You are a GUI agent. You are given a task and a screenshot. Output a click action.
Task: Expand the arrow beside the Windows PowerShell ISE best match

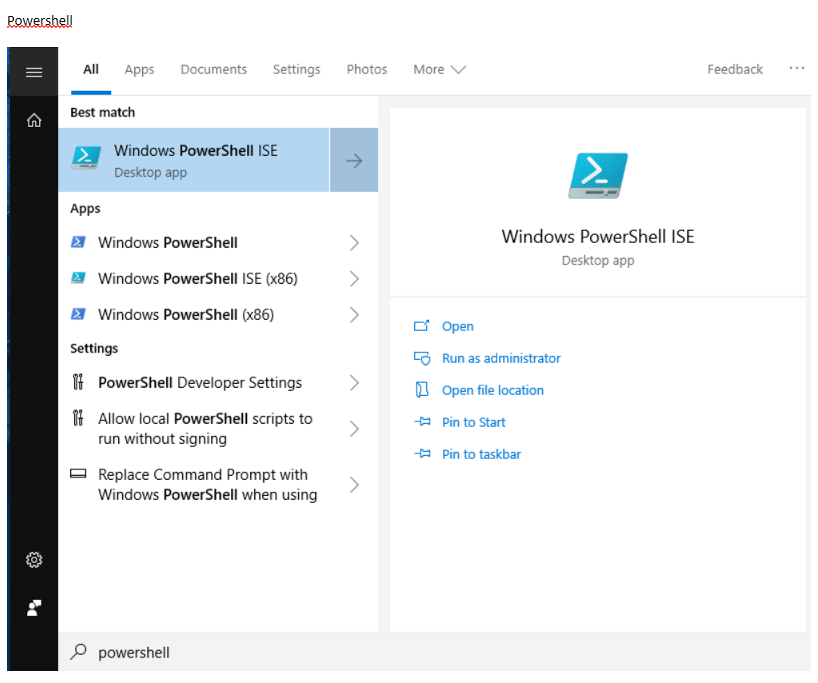(354, 160)
